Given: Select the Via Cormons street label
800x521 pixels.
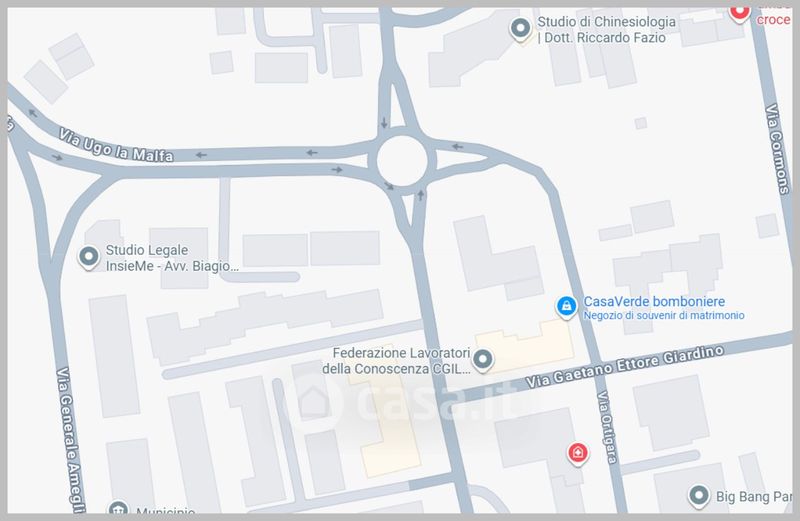Looking at the screenshot, I should click(778, 148).
